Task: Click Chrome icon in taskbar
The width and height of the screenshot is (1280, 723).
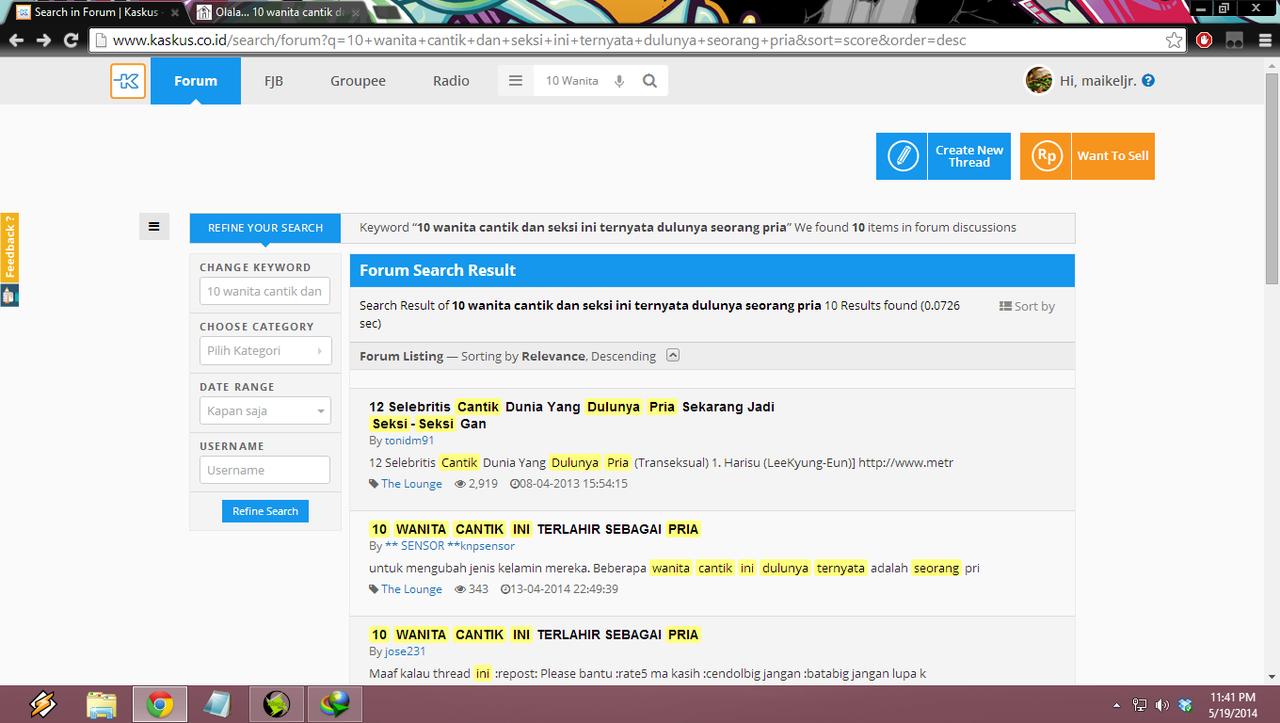Action: point(159,704)
